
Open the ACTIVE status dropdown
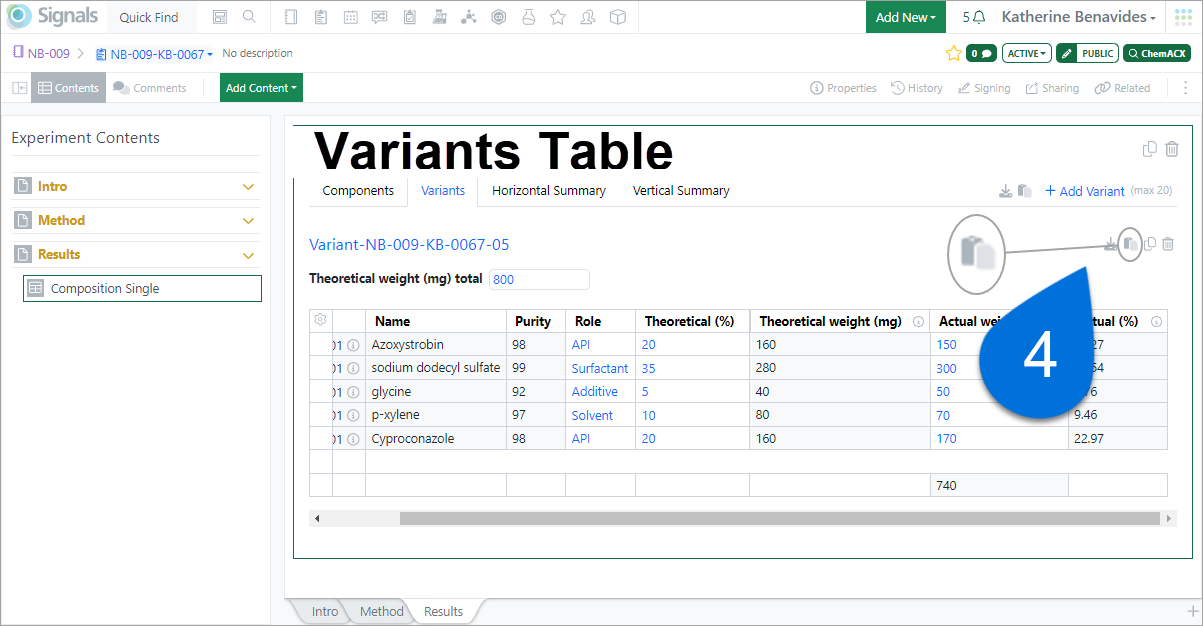(x=1026, y=53)
